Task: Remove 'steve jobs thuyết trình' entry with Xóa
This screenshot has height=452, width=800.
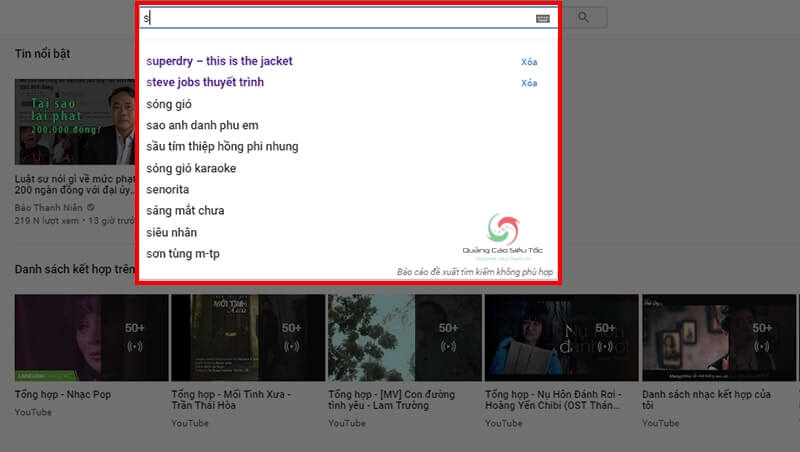Action: 529,83
